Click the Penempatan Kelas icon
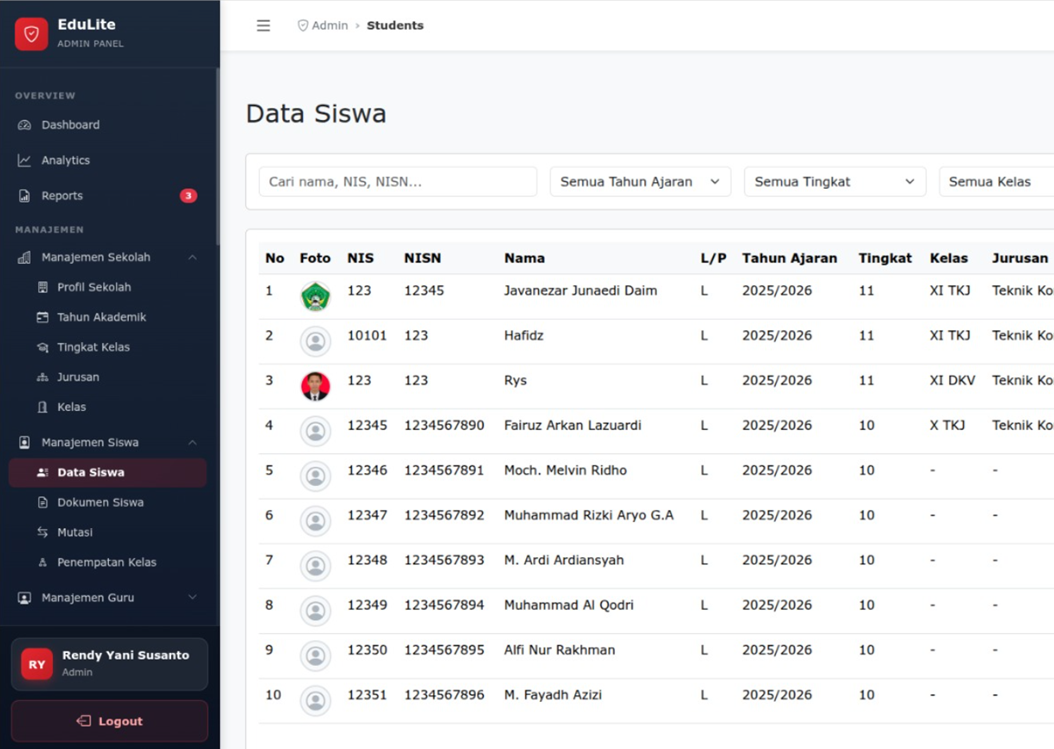The width and height of the screenshot is (1054, 749). [42, 563]
